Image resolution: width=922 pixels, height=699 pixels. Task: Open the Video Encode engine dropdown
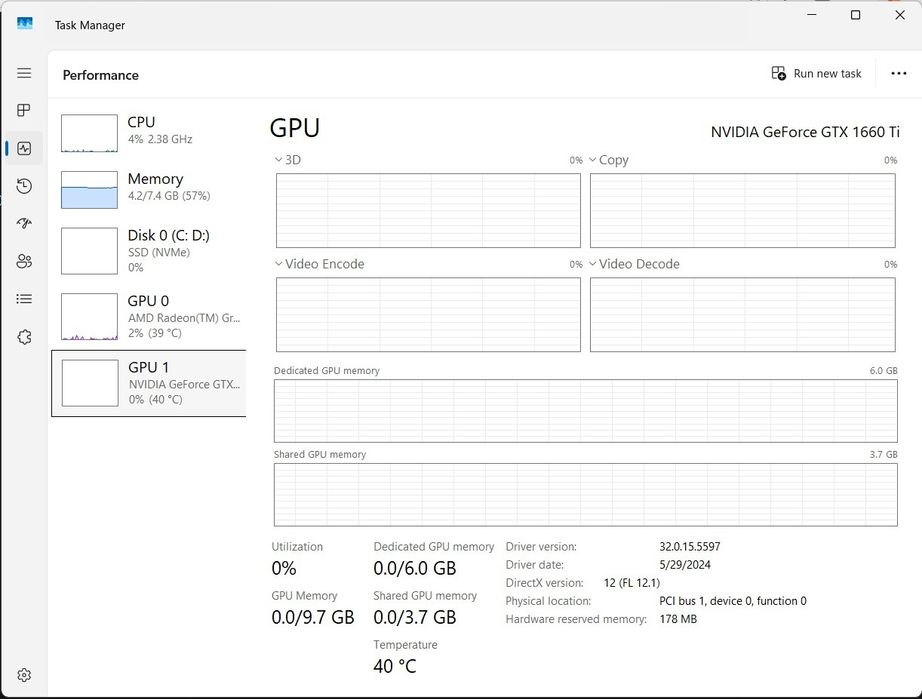[x=319, y=264]
